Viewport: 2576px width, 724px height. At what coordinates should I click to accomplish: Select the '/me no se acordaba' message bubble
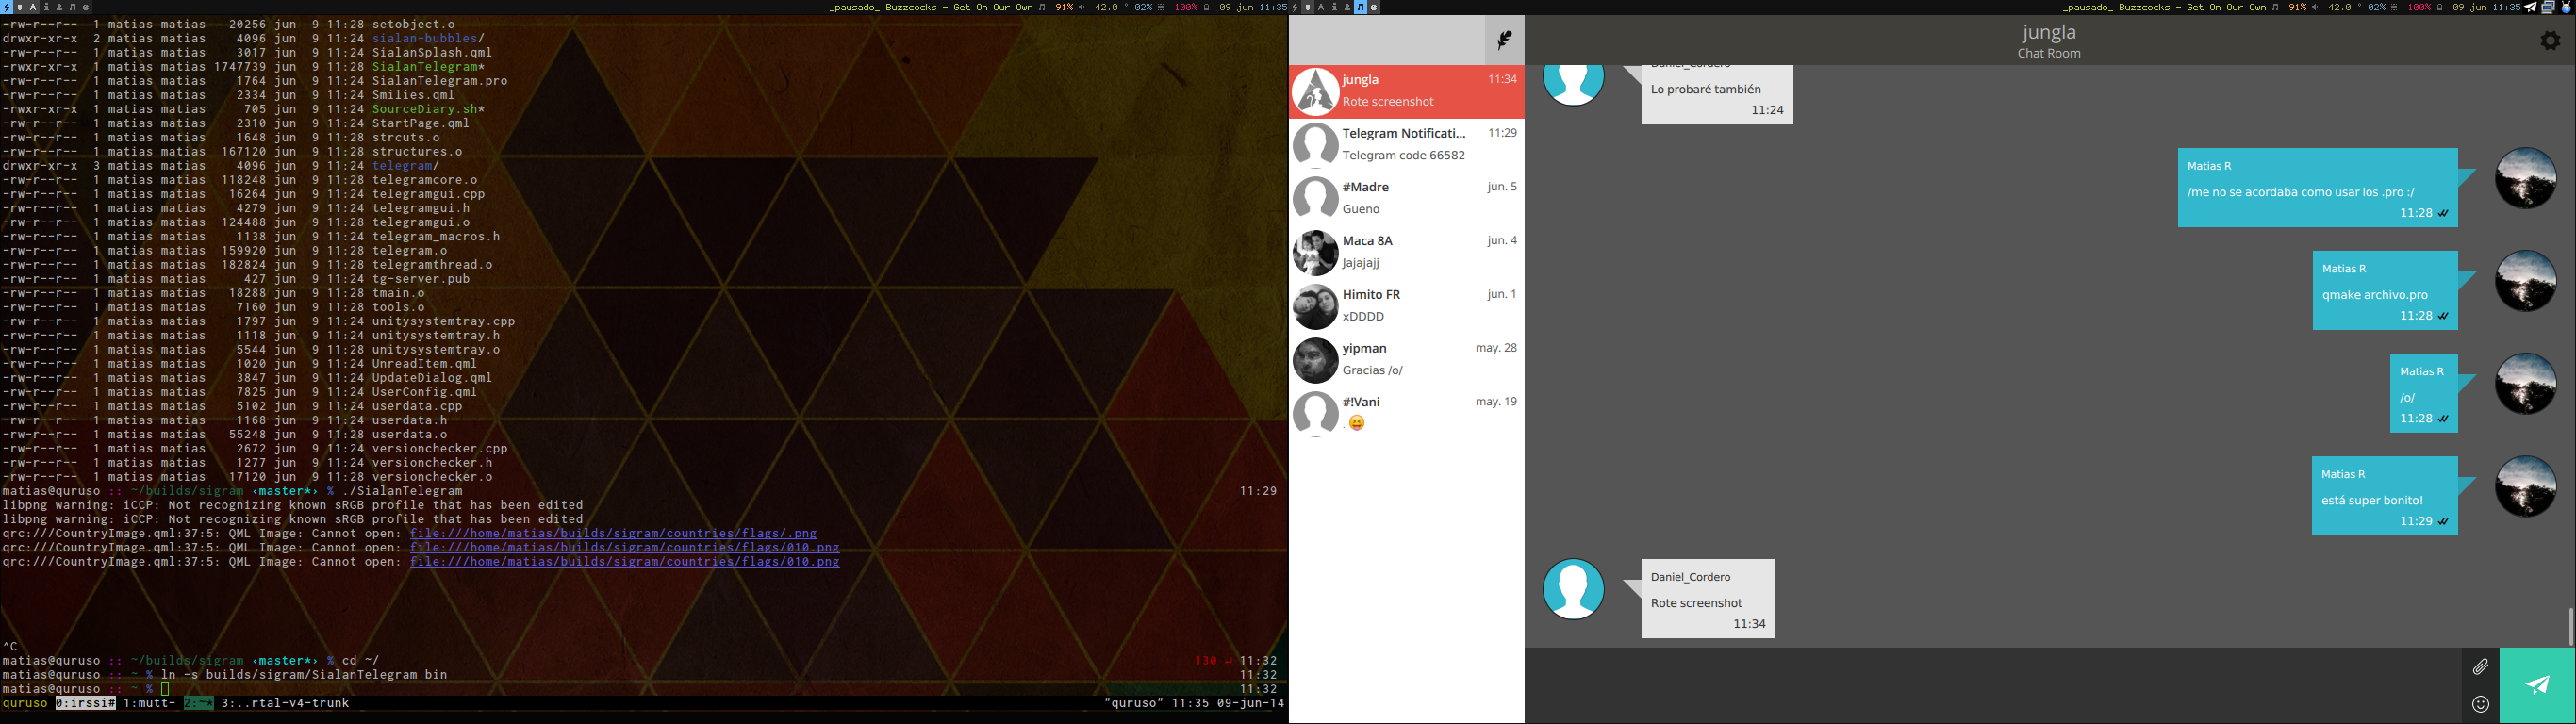[2317, 188]
